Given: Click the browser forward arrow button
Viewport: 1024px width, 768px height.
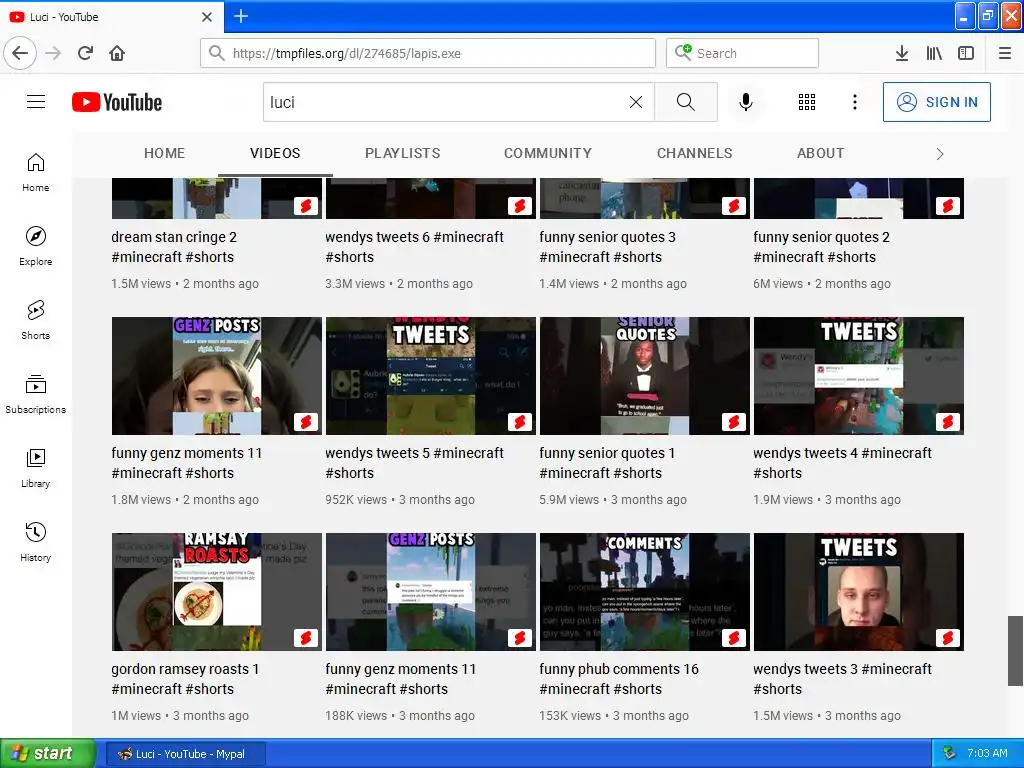Looking at the screenshot, I should point(54,53).
